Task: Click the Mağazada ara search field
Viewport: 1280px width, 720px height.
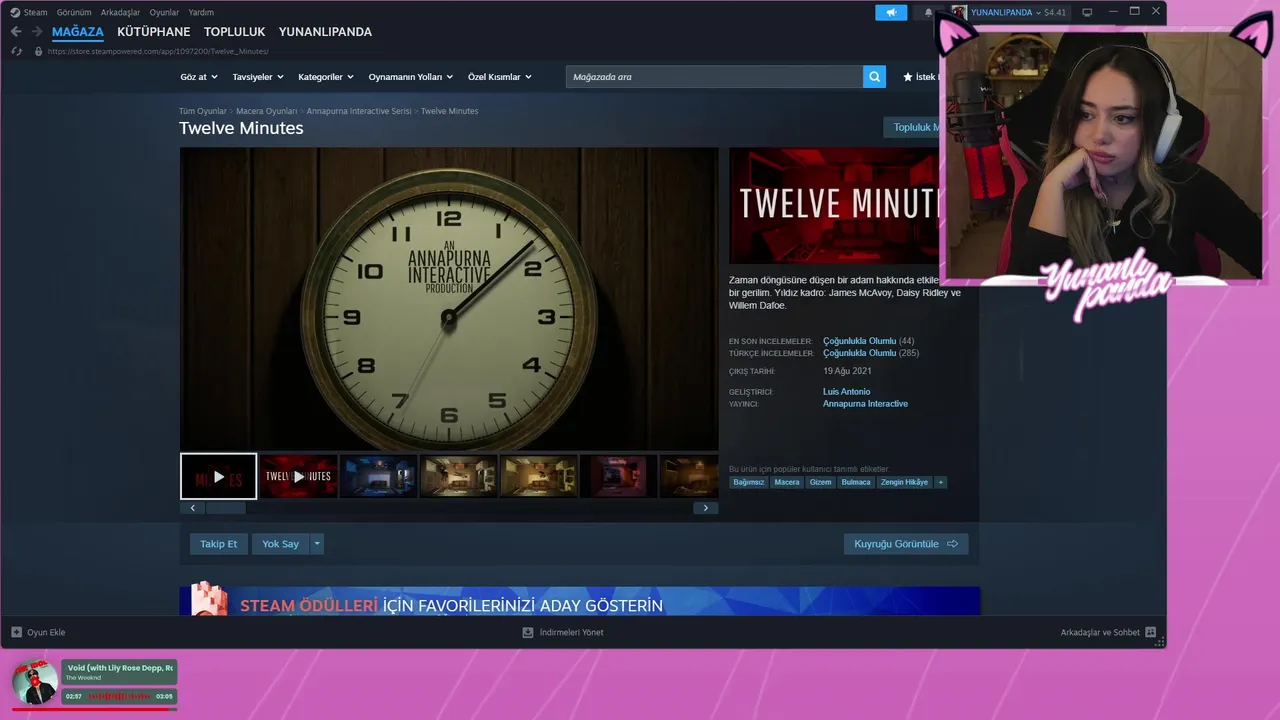Action: (x=714, y=77)
